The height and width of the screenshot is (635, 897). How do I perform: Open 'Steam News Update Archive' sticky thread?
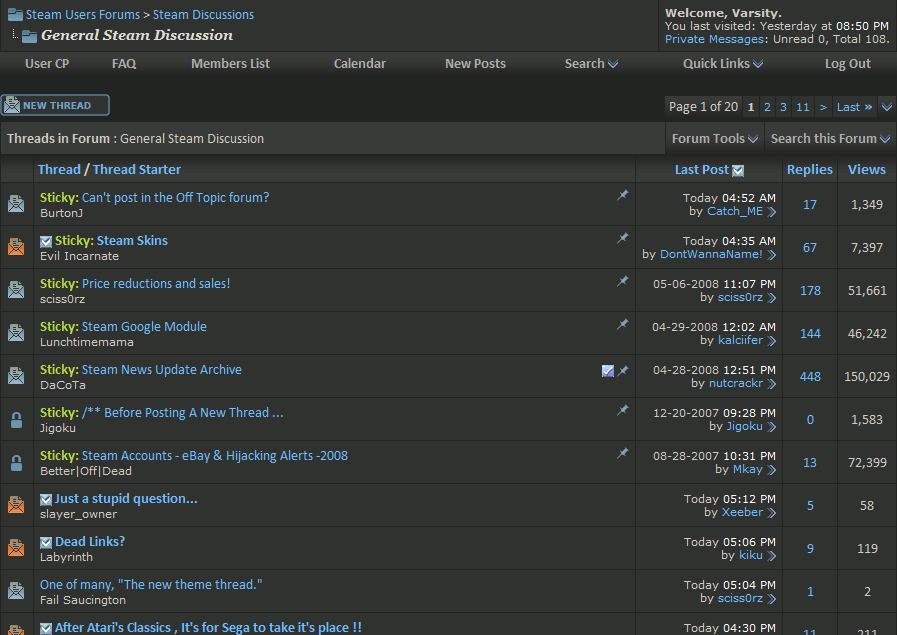161,370
